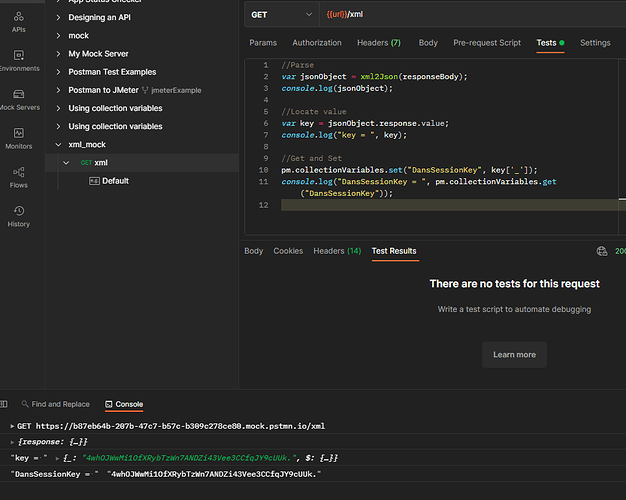Viewport: 626px width, 500px height.
Task: Switch to the Params tab
Action: click(x=263, y=43)
